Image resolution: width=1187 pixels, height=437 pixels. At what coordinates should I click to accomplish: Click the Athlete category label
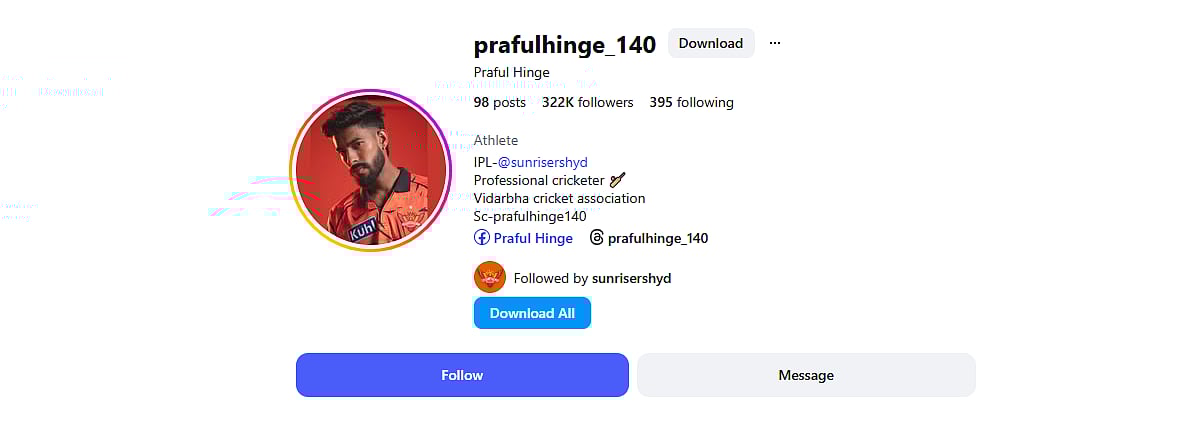click(x=496, y=140)
